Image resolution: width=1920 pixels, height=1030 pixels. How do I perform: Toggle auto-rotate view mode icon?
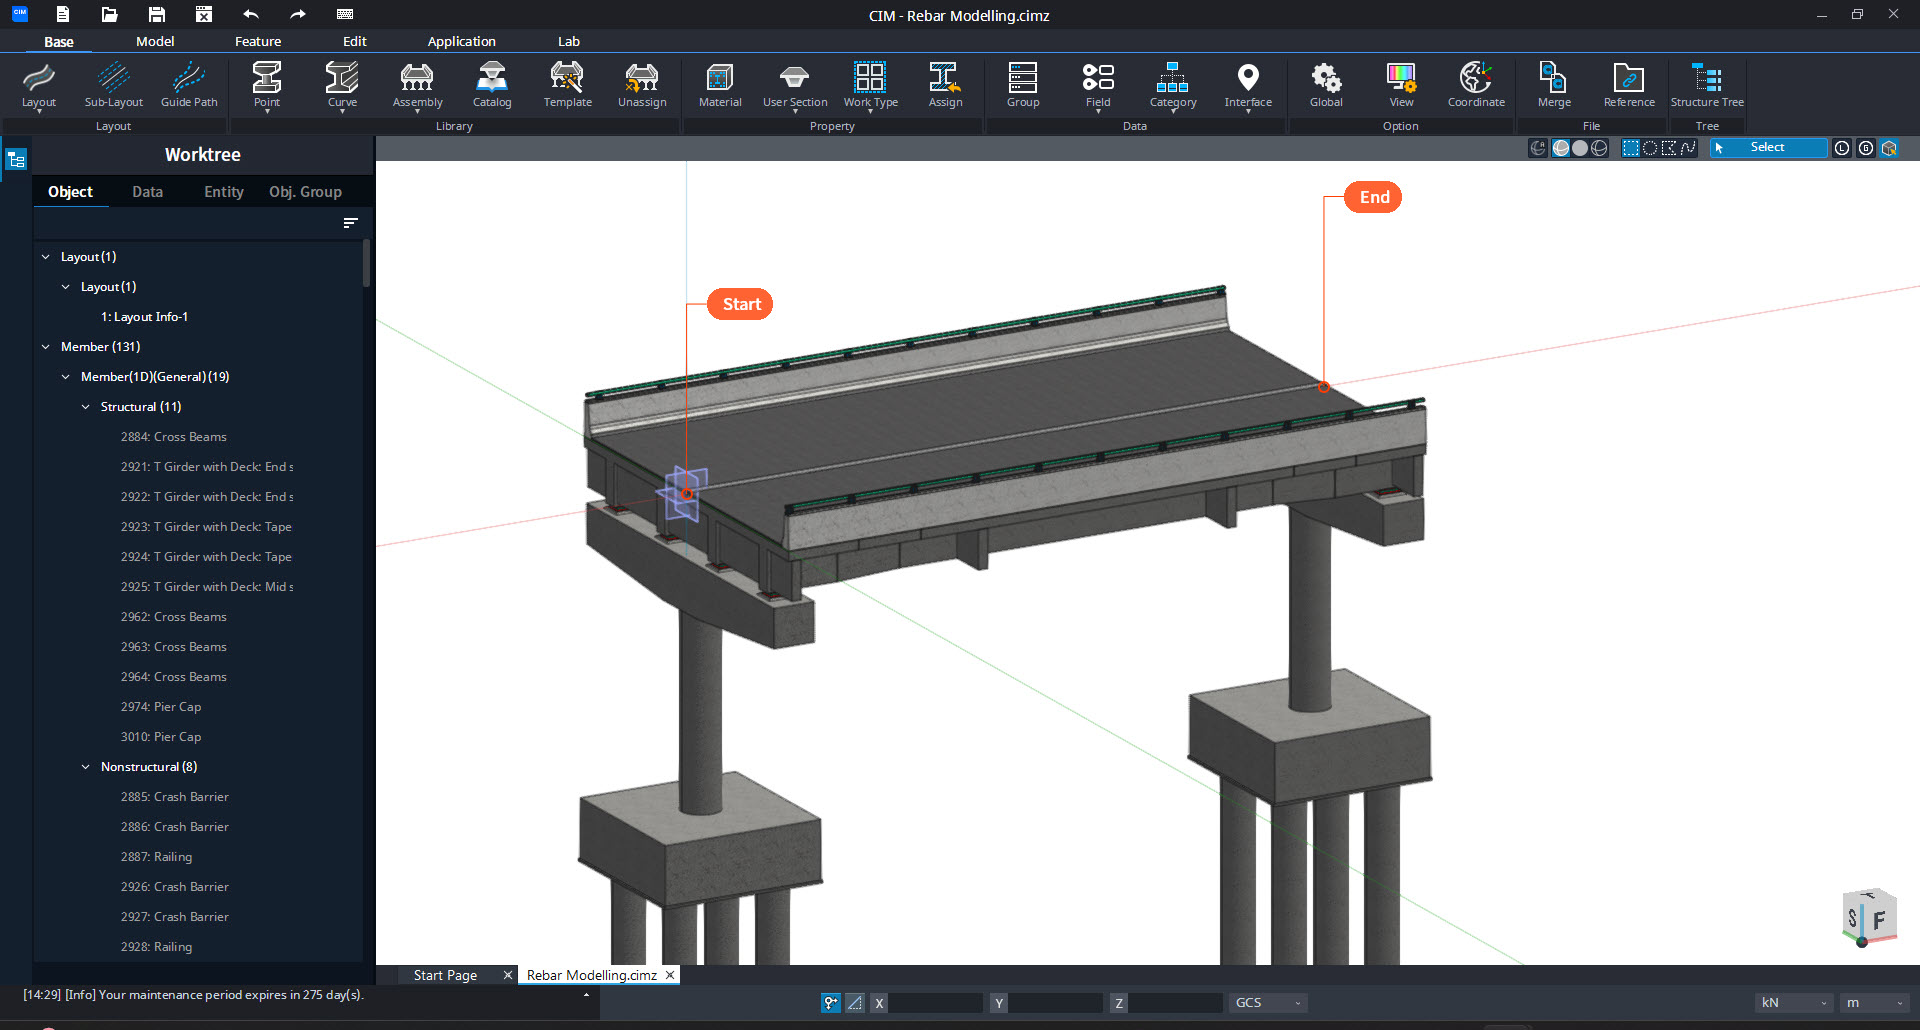pyautogui.click(x=1538, y=148)
